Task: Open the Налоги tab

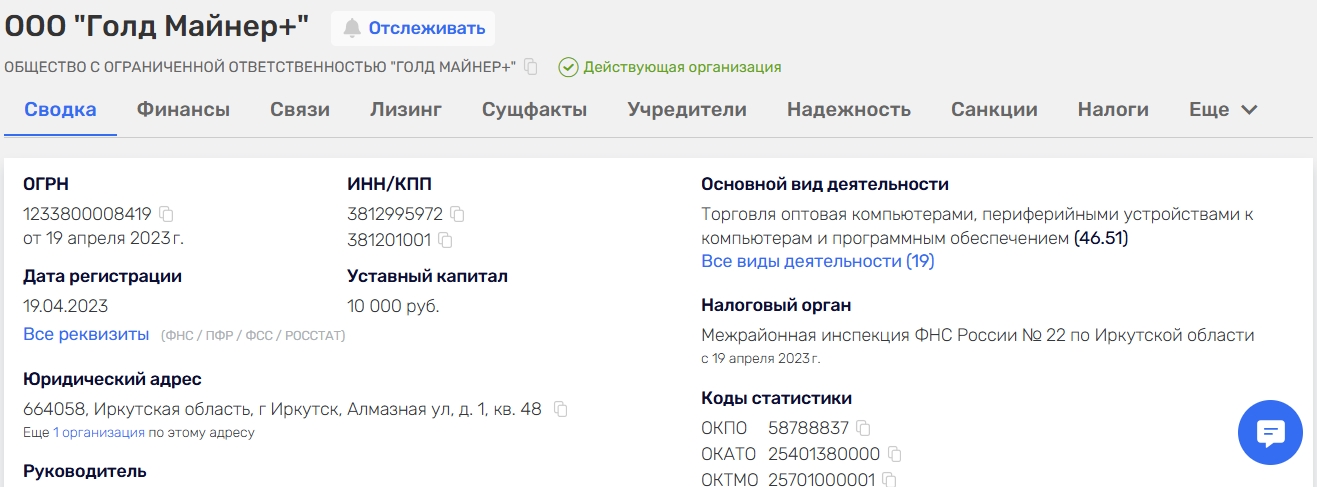Action: [x=1113, y=110]
